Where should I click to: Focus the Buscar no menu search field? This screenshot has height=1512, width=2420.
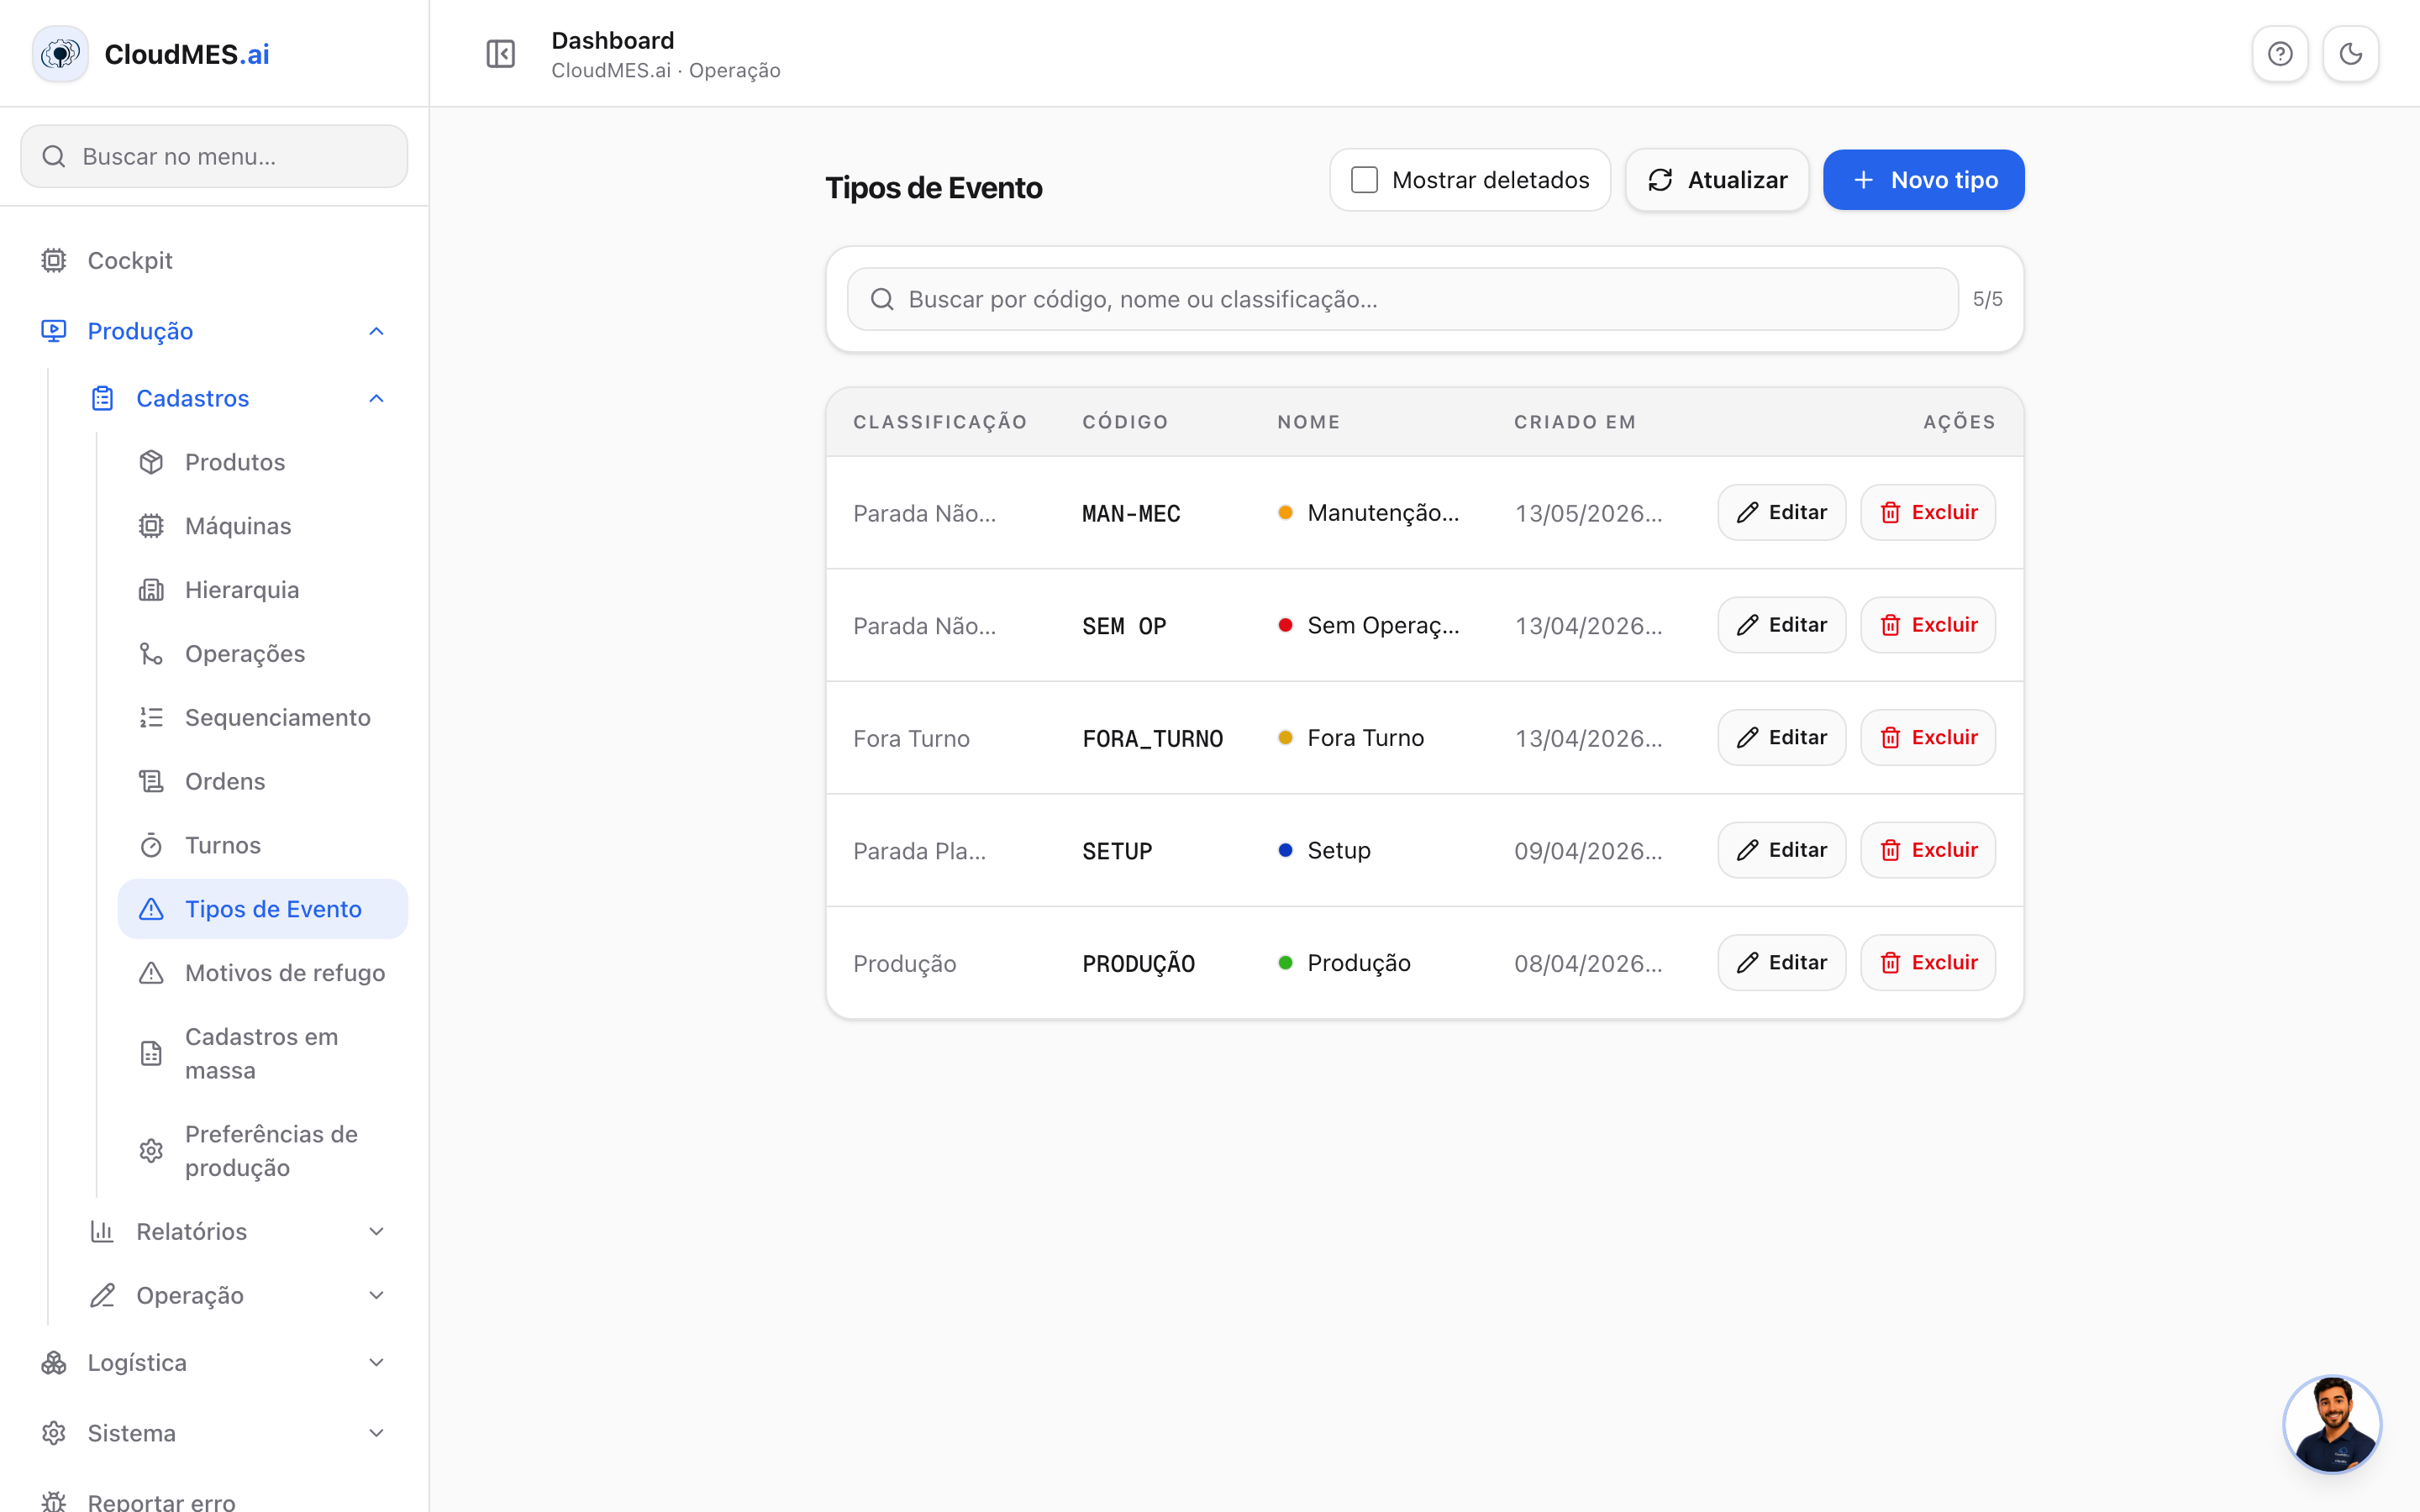[x=214, y=156]
